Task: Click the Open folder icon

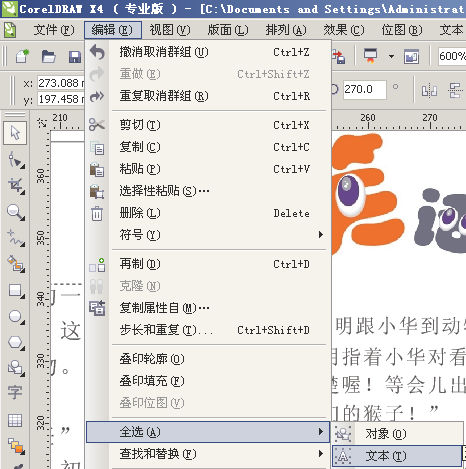Action: point(49,56)
